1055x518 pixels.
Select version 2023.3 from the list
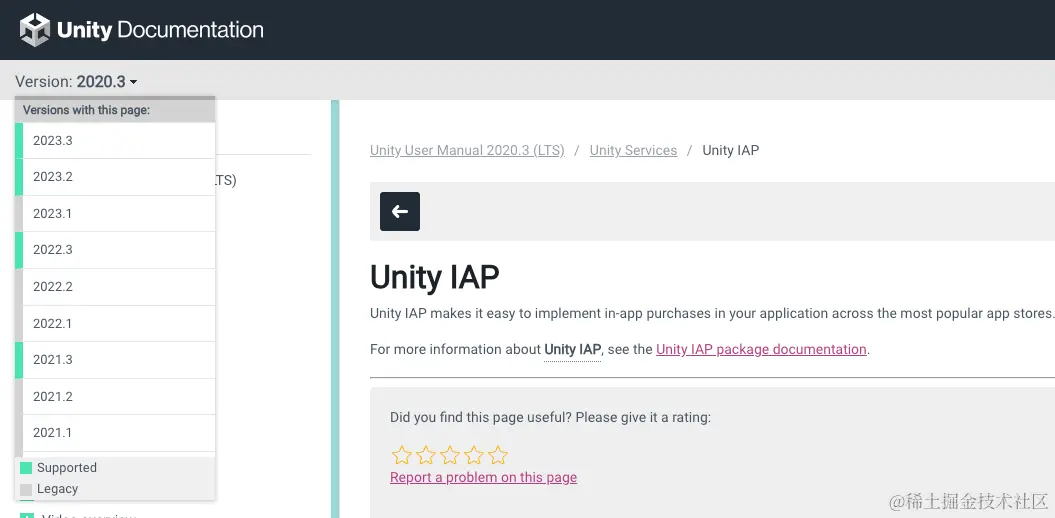[x=115, y=141]
